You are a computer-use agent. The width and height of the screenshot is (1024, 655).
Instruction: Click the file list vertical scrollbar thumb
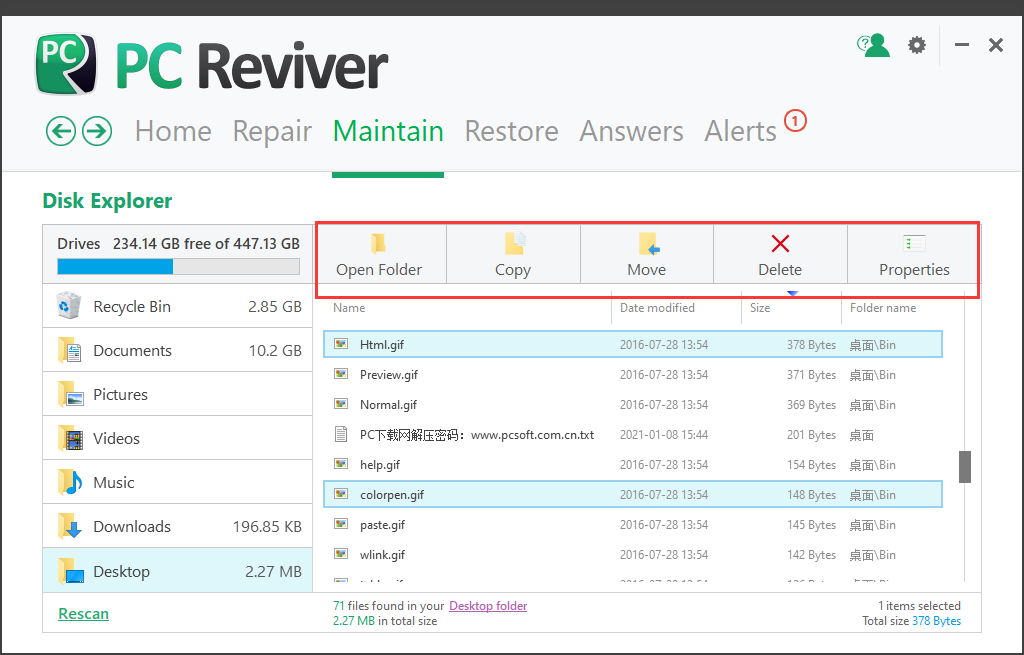(965, 466)
